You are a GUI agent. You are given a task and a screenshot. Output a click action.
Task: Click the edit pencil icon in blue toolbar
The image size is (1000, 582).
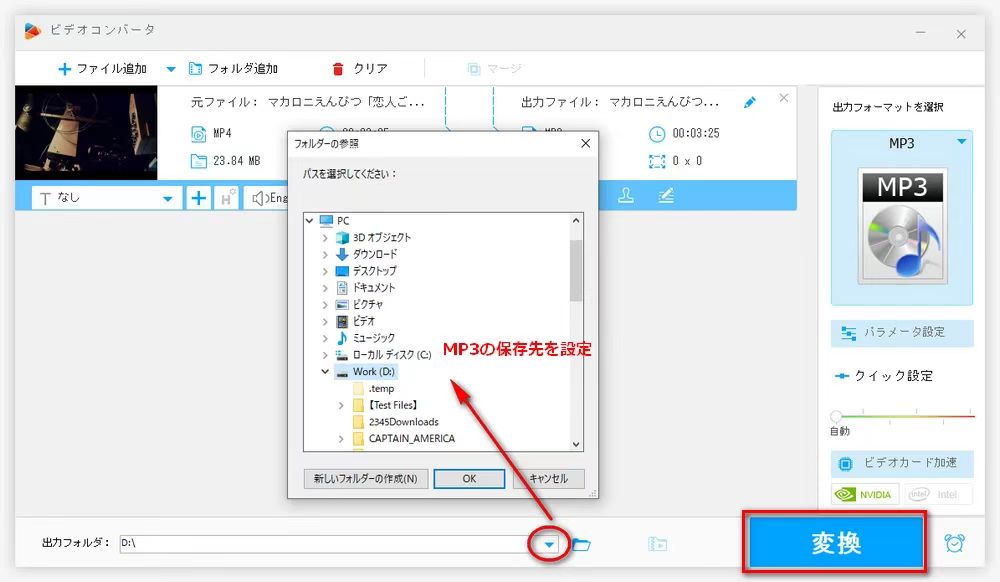point(666,196)
